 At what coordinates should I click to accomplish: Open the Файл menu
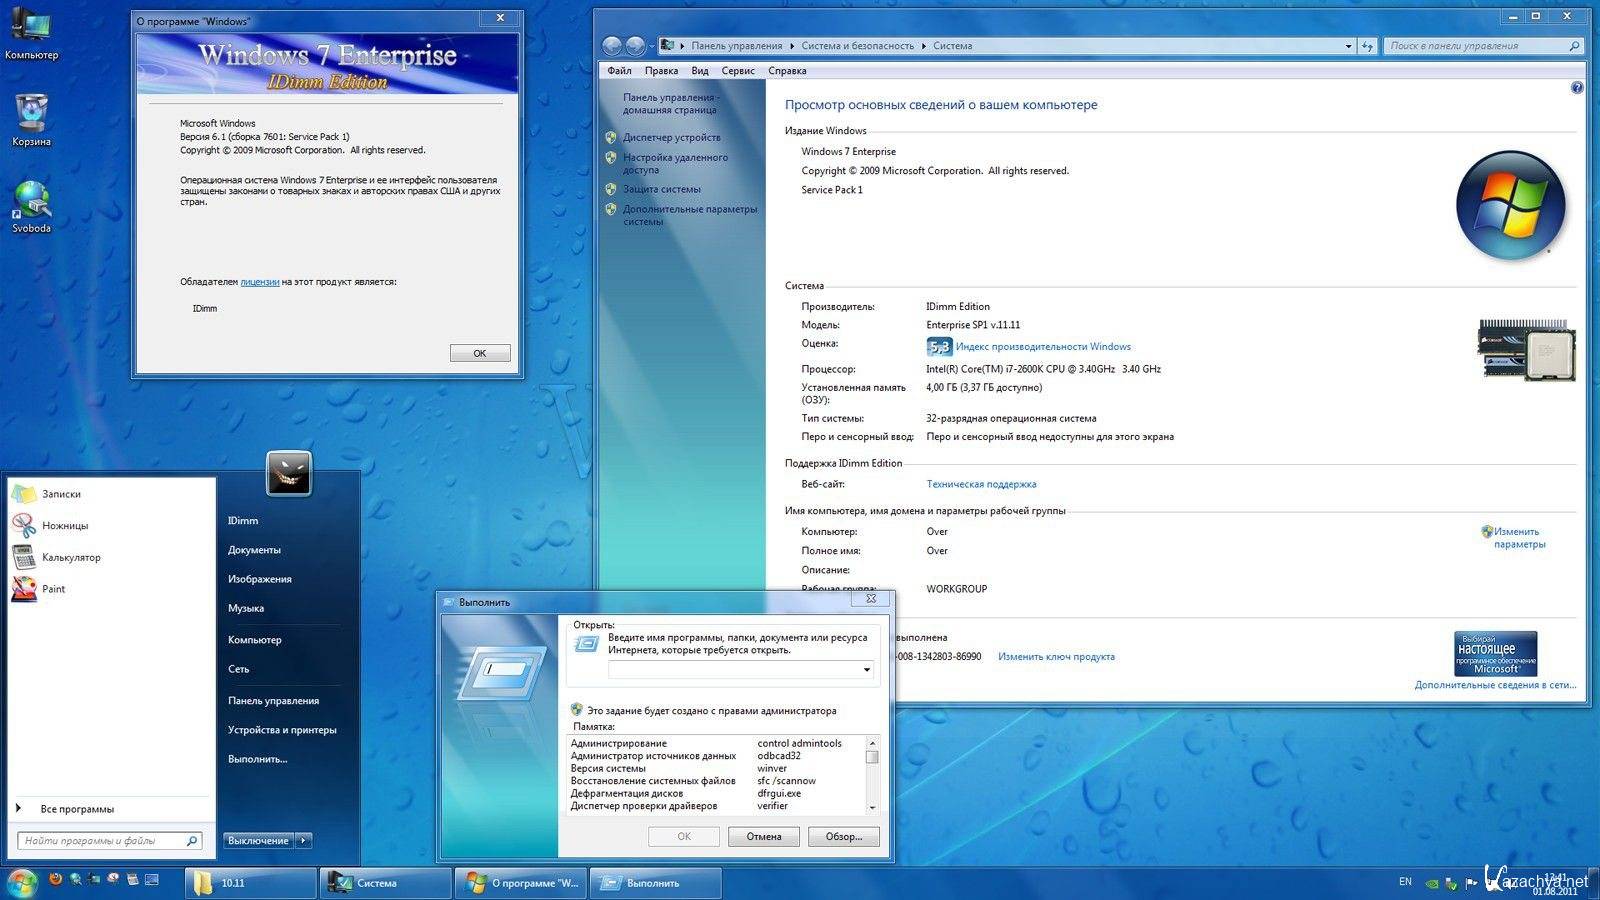click(619, 71)
